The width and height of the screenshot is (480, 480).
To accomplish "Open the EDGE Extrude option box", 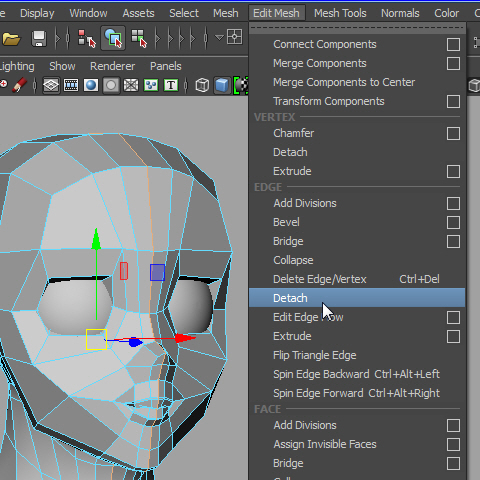I will pos(453,336).
